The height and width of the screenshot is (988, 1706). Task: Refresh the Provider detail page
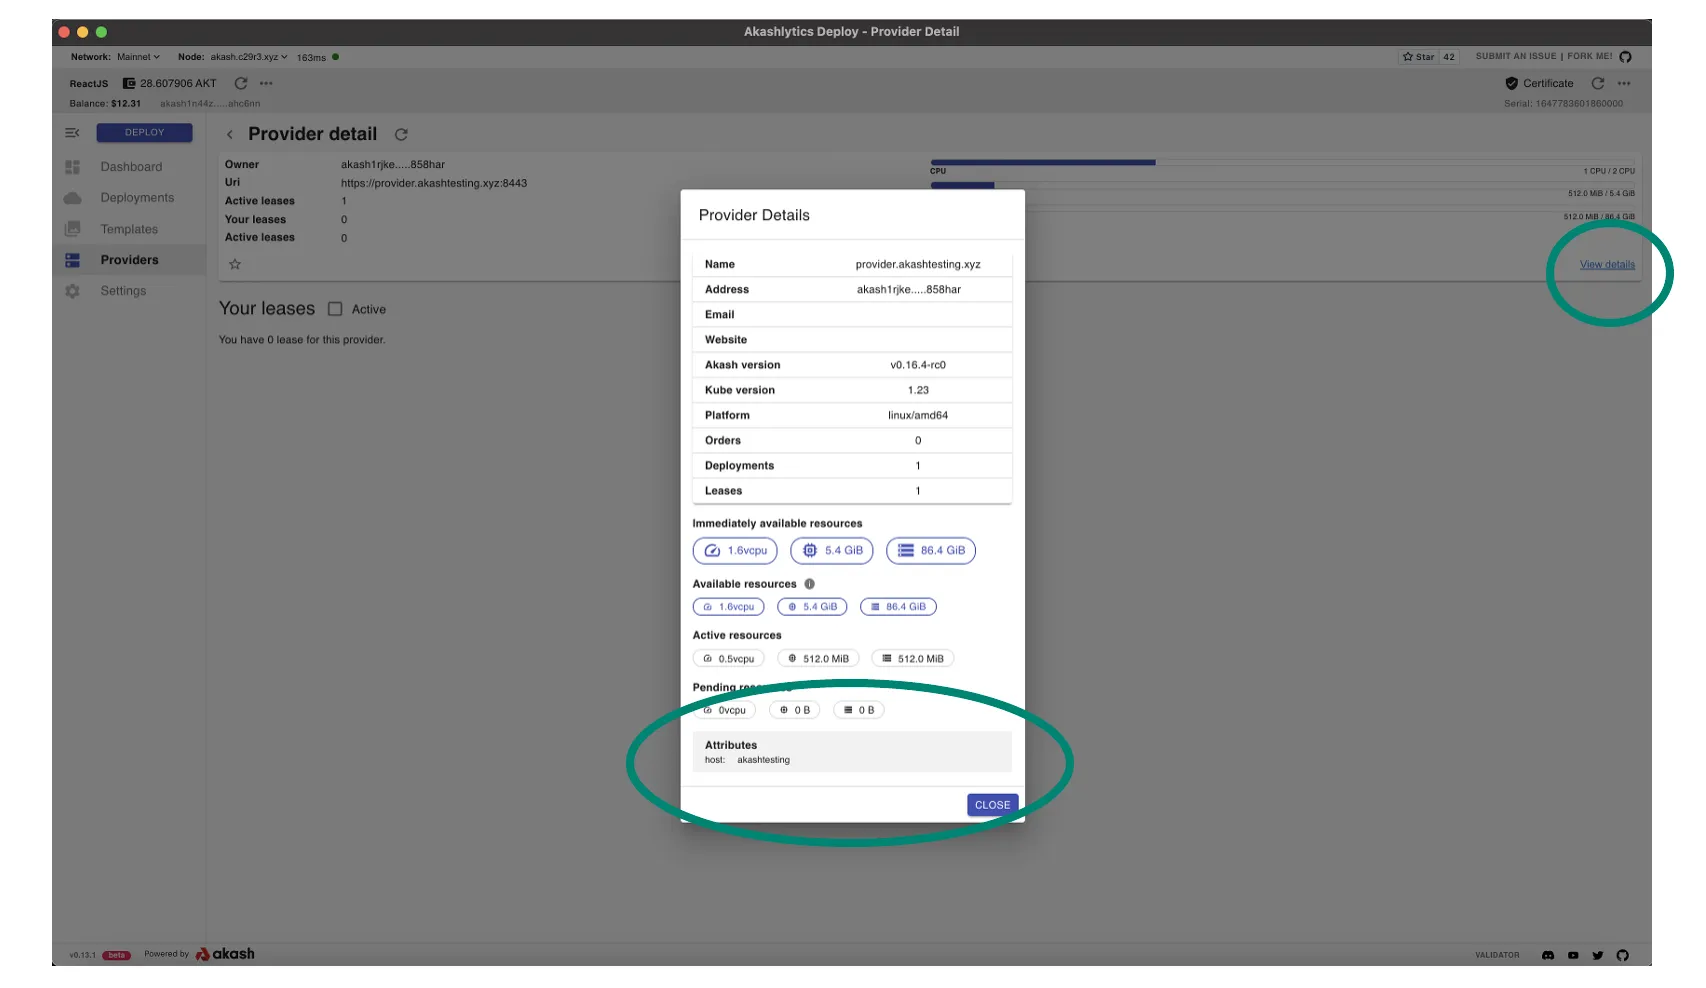coord(401,135)
